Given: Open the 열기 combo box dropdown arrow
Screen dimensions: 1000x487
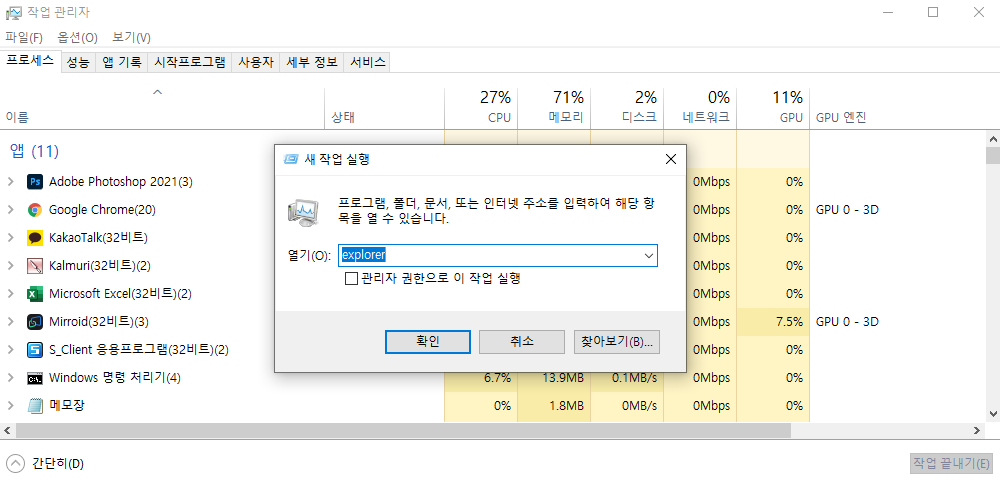Looking at the screenshot, I should [649, 256].
